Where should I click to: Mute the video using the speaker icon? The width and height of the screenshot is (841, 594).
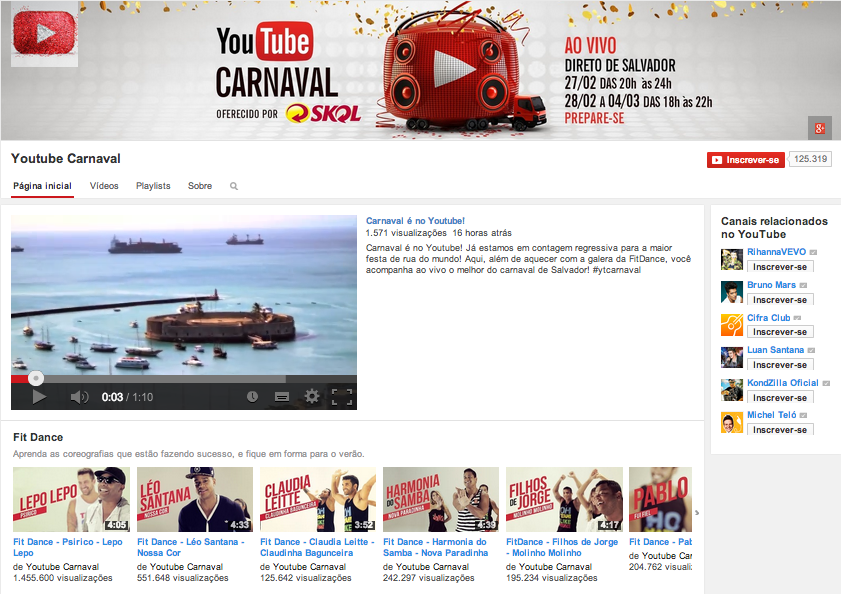click(79, 397)
